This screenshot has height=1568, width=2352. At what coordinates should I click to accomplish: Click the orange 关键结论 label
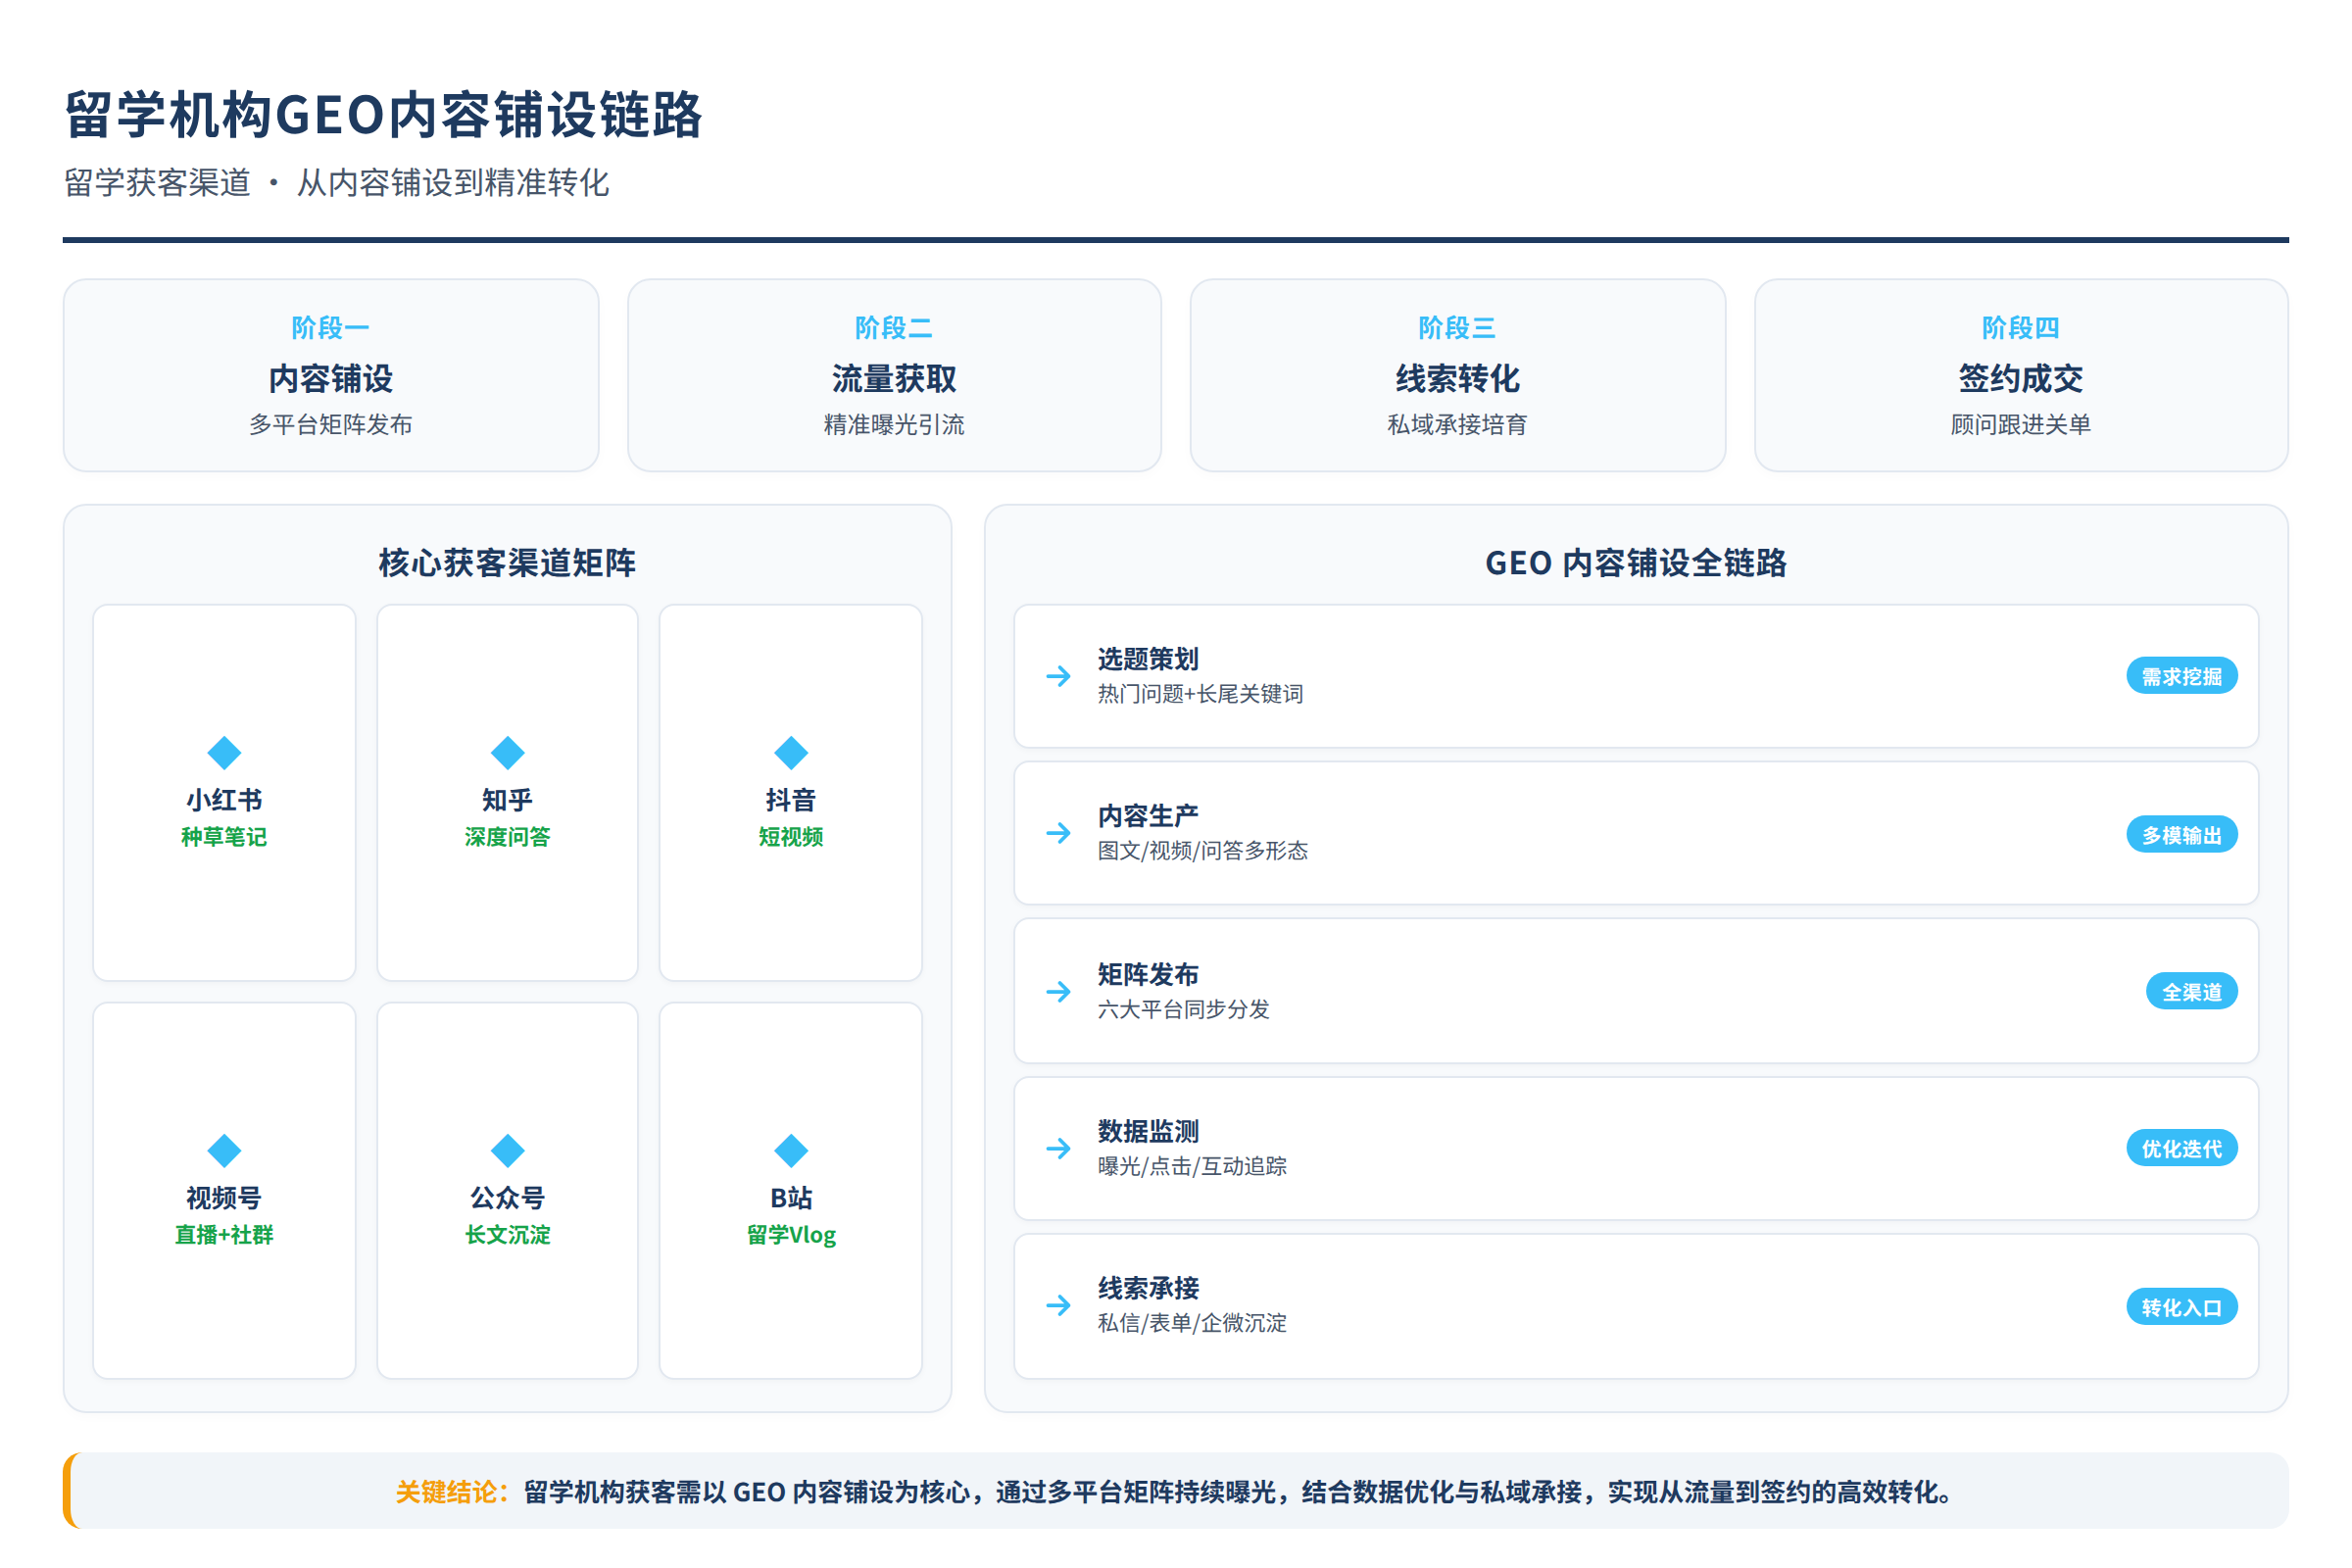point(453,1492)
